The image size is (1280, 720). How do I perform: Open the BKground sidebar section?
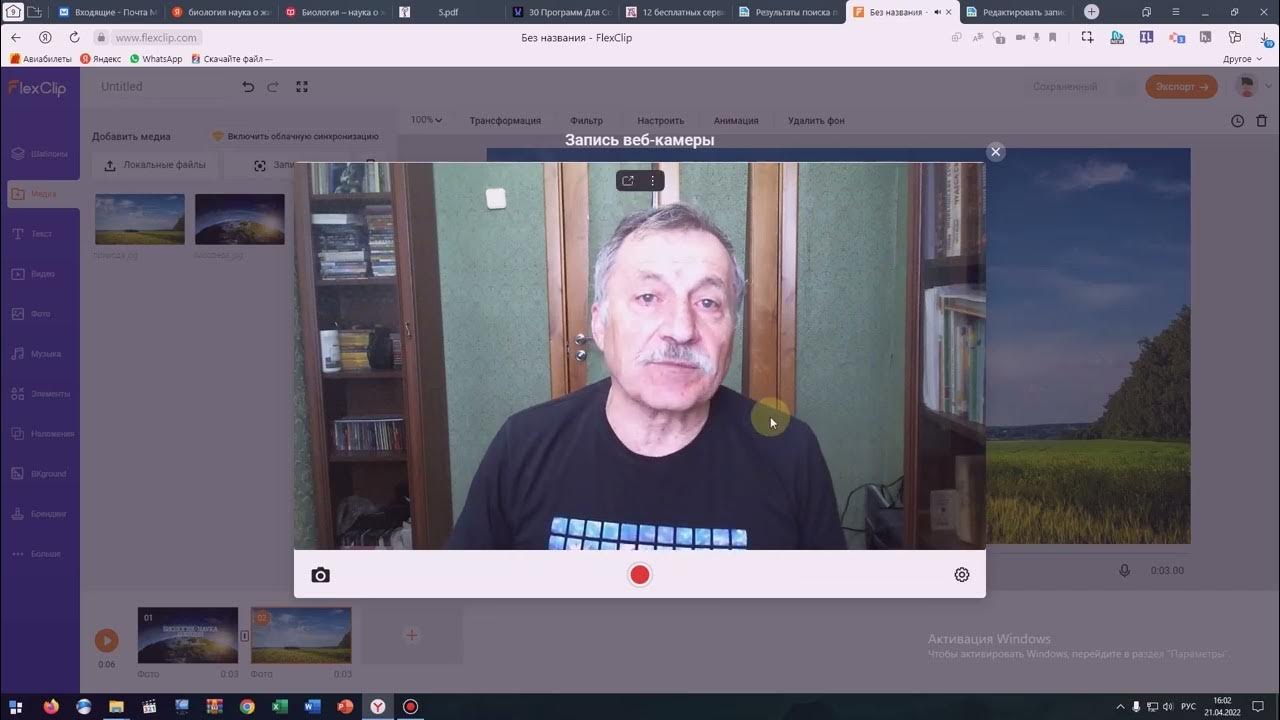click(40, 474)
